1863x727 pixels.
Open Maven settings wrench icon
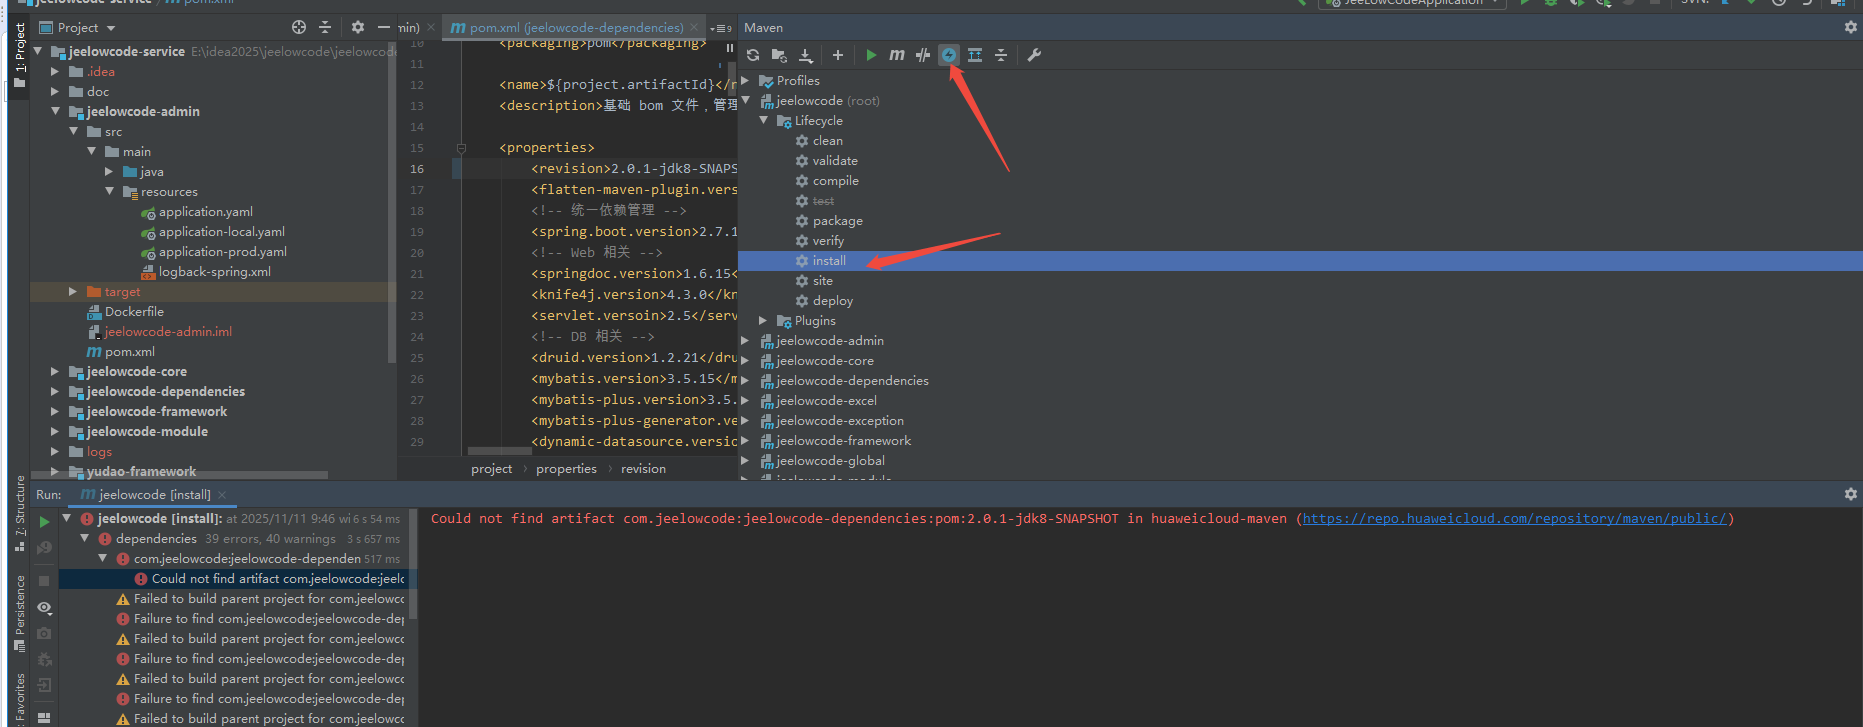coord(1034,55)
